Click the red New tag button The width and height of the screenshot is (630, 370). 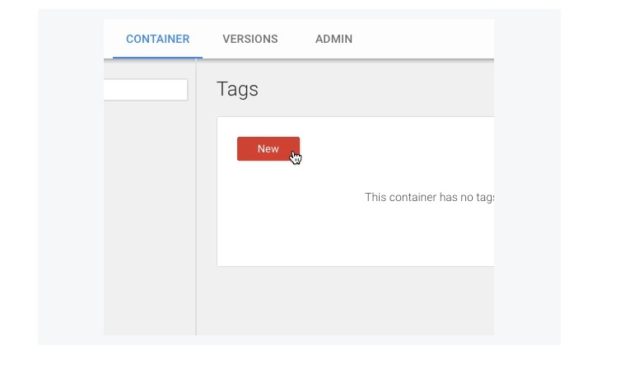point(268,149)
